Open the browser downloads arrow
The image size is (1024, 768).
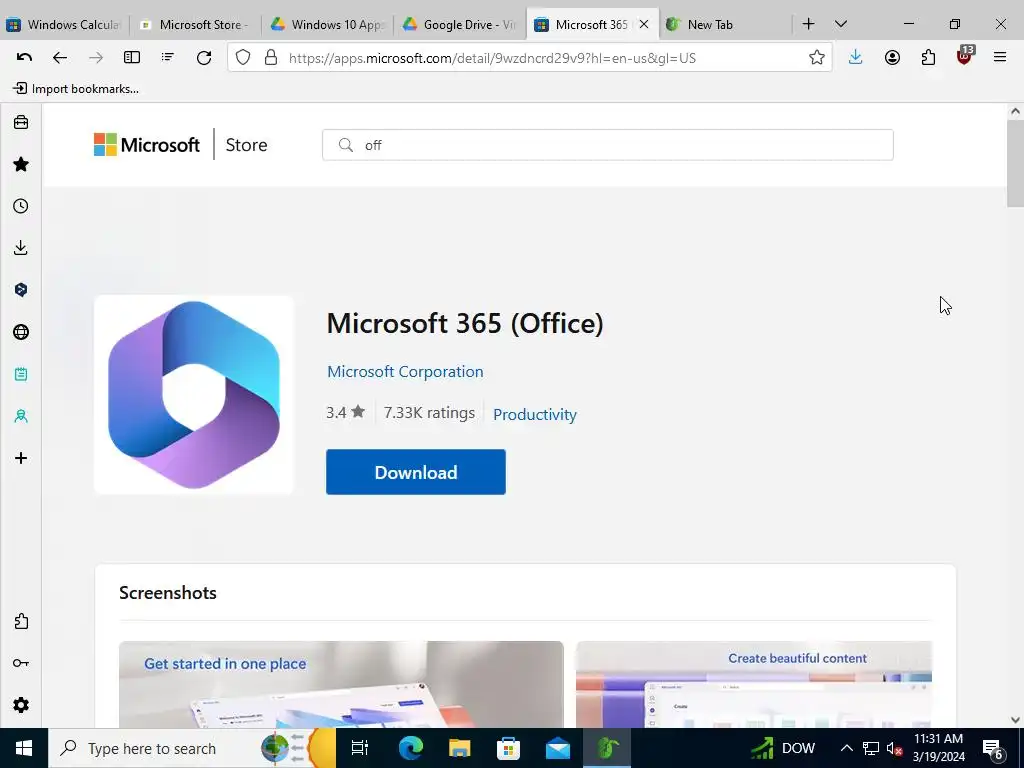coord(856,57)
